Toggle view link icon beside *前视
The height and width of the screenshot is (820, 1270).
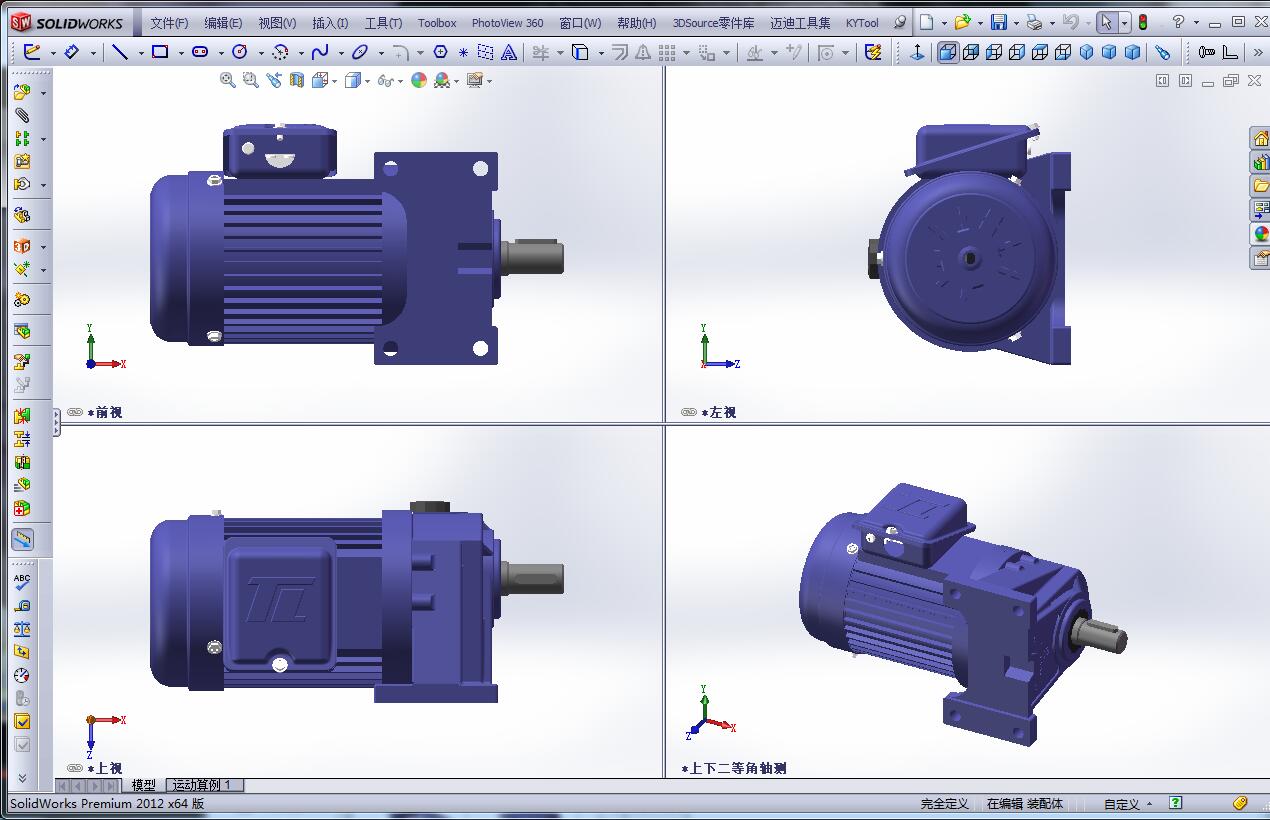(x=75, y=412)
